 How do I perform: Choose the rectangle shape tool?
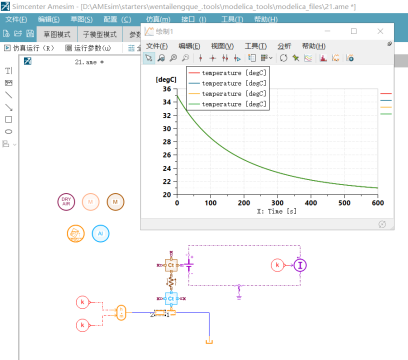(x=9, y=119)
